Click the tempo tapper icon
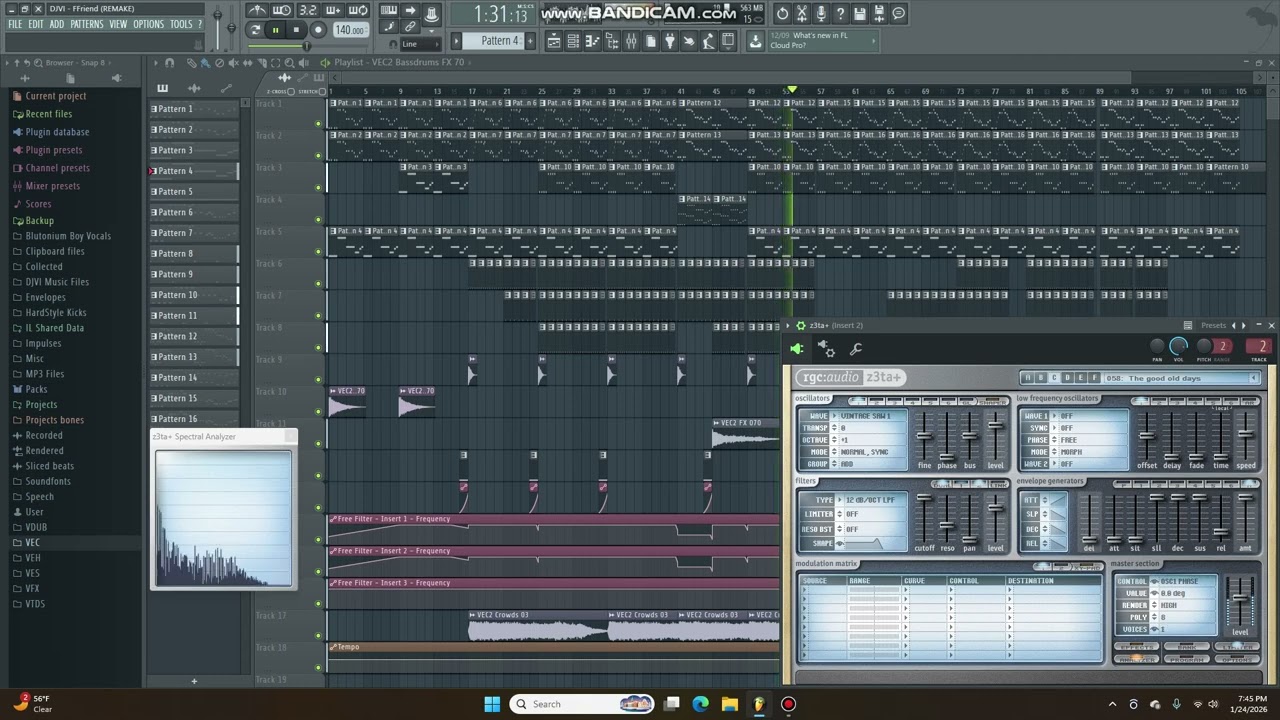The height and width of the screenshot is (720, 1280). click(689, 41)
